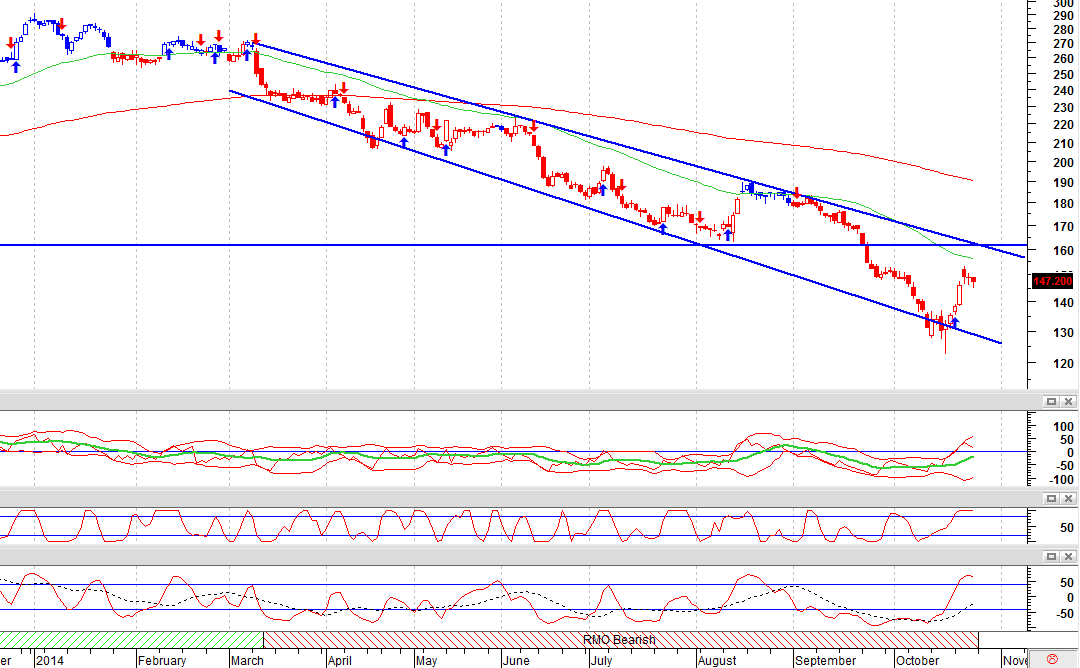Select the green hatched bullish ribbon
Image resolution: width=1080 pixels, height=668 pixels.
point(132,640)
